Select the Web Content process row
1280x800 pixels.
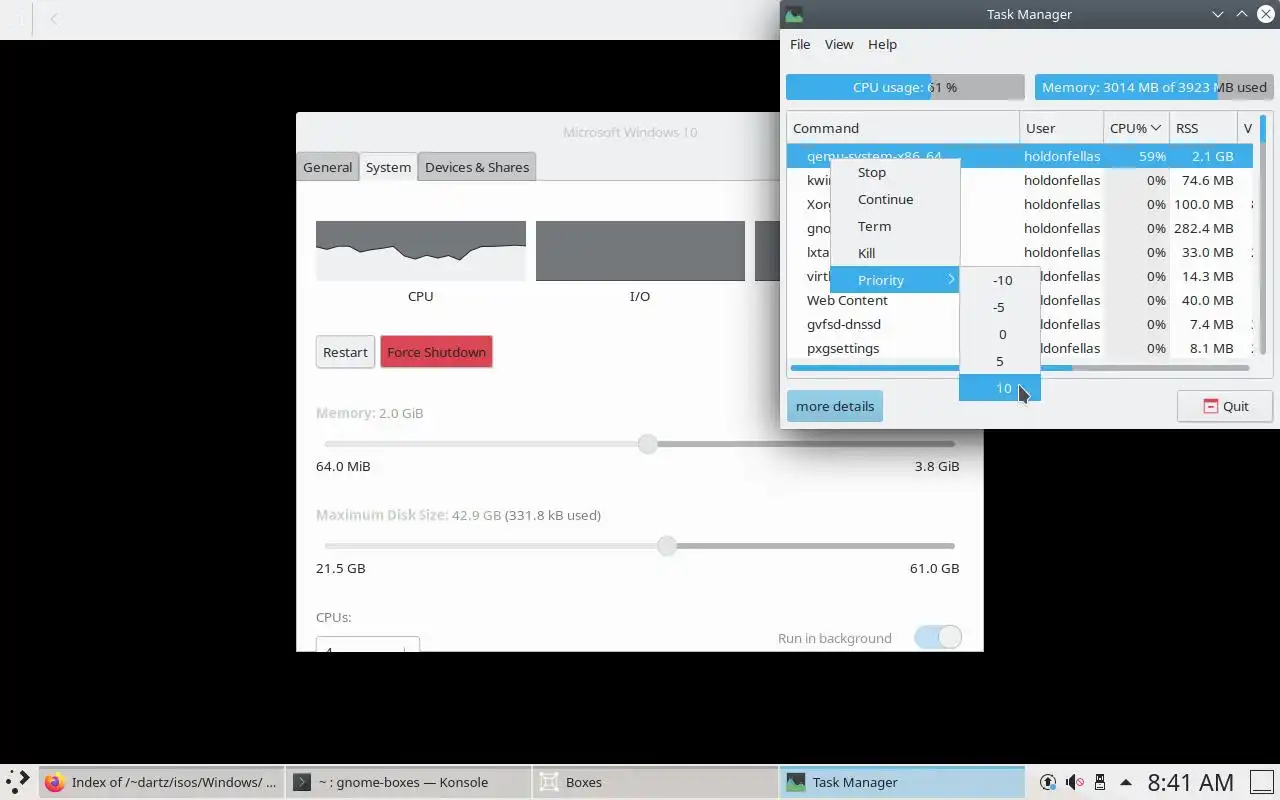(x=1019, y=300)
